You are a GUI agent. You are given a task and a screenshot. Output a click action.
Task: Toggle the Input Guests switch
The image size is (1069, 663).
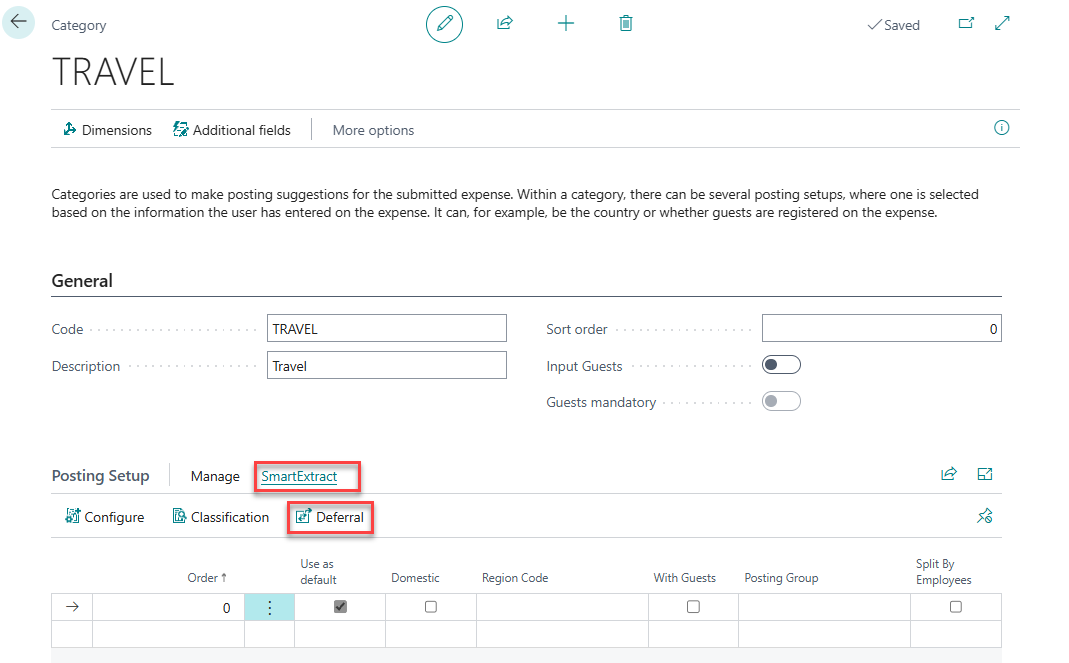point(781,365)
